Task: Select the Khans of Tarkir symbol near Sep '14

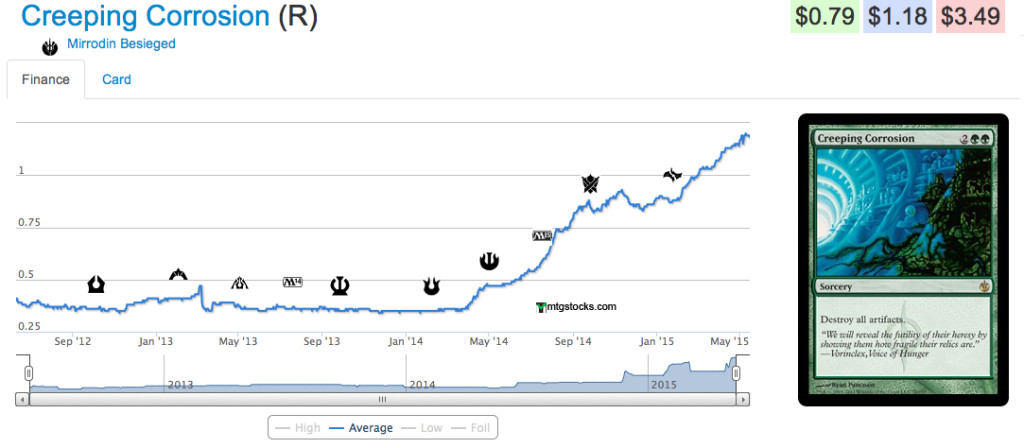Action: (590, 185)
